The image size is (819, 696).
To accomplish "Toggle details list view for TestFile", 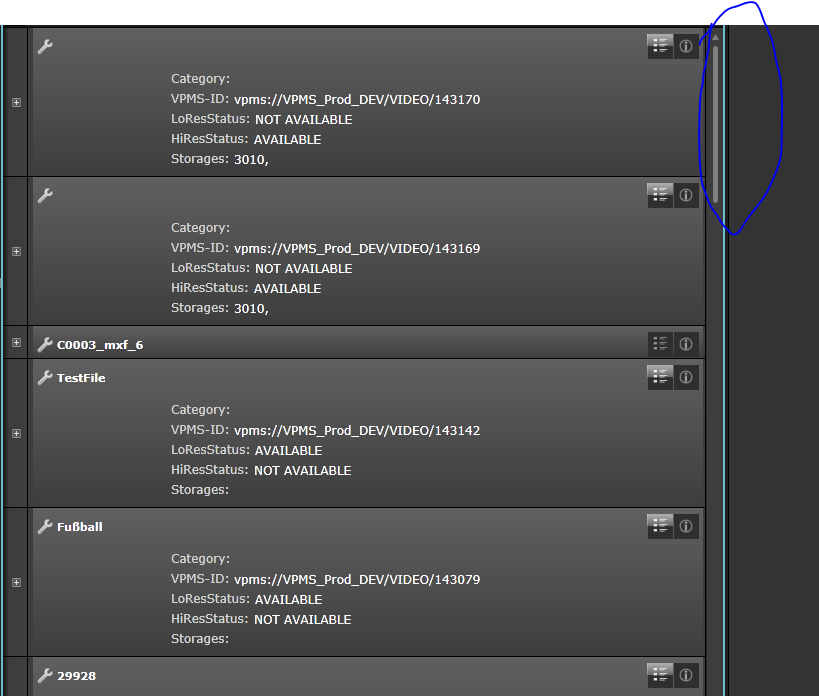I will pyautogui.click(x=660, y=377).
